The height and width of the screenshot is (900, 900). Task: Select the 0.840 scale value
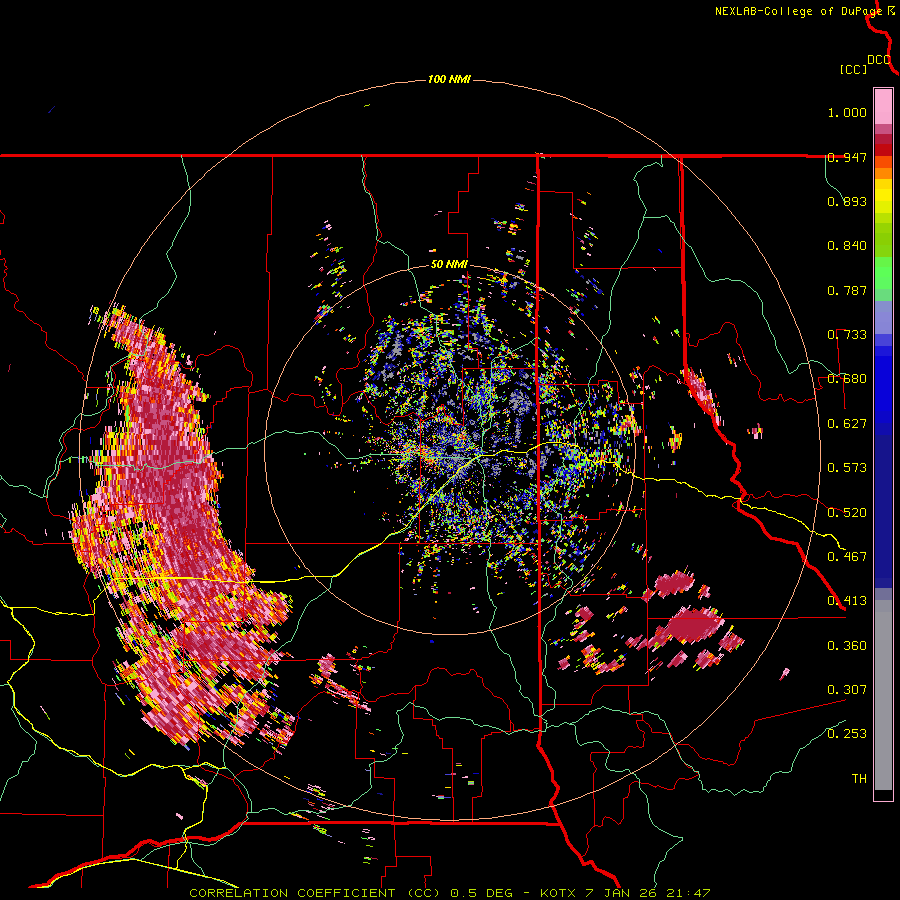coord(847,246)
